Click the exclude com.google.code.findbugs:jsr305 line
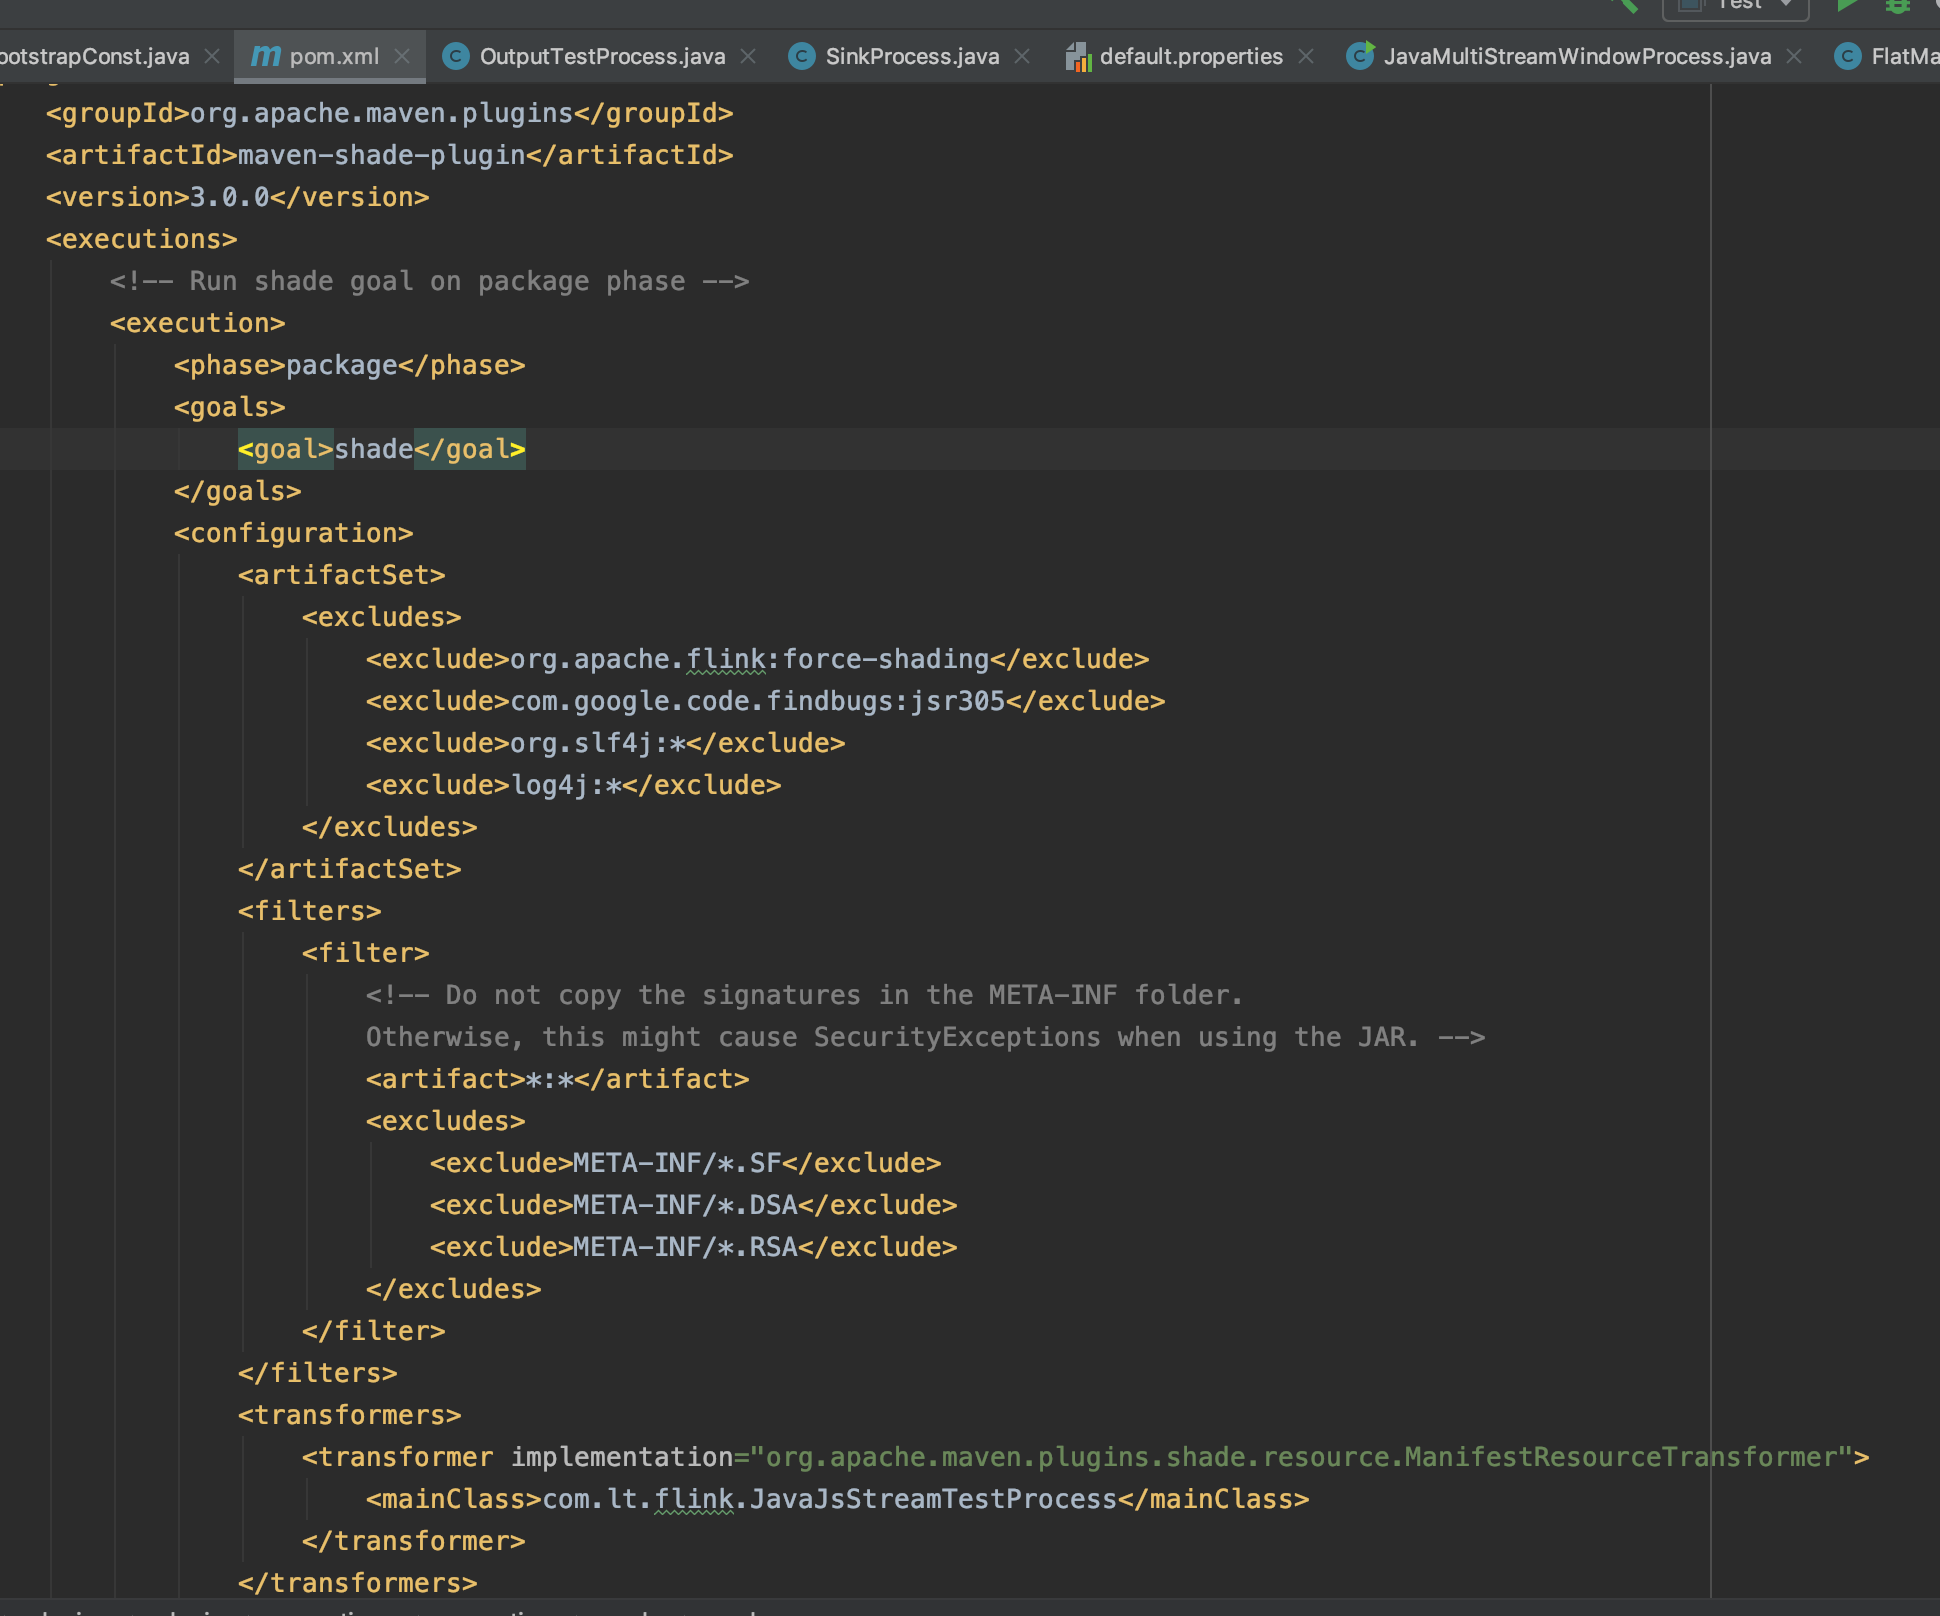This screenshot has height=1616, width=1940. tap(765, 701)
